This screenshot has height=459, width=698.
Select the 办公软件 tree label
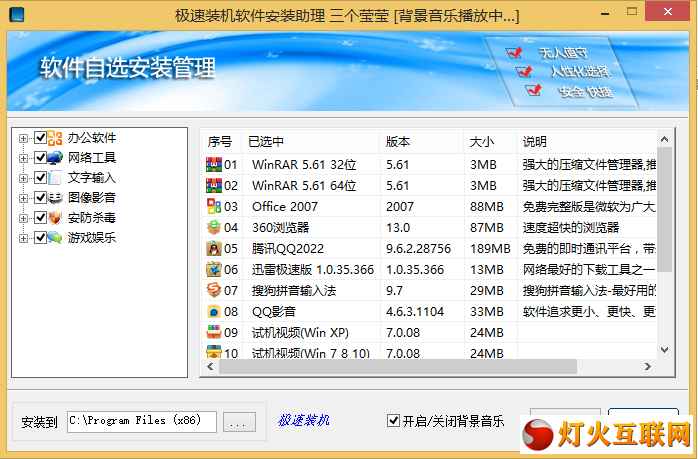point(92,138)
